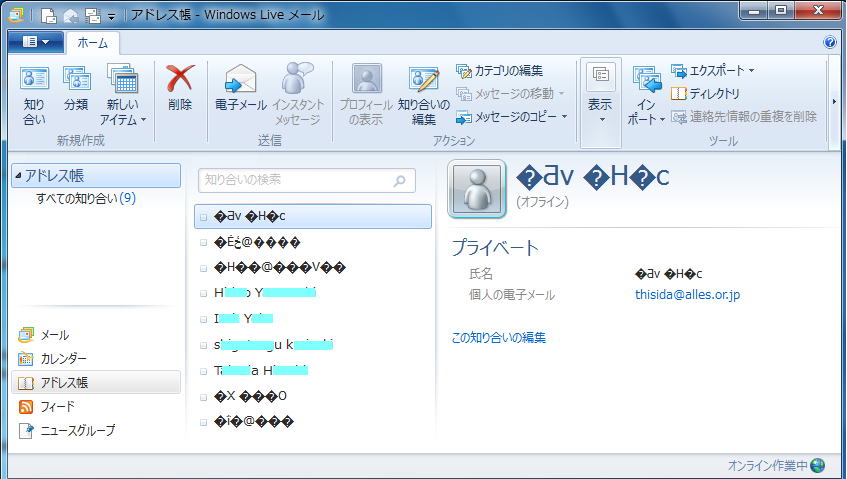The image size is (847, 479).
Task: Click the reply icon in title bar
Action: tap(71, 16)
